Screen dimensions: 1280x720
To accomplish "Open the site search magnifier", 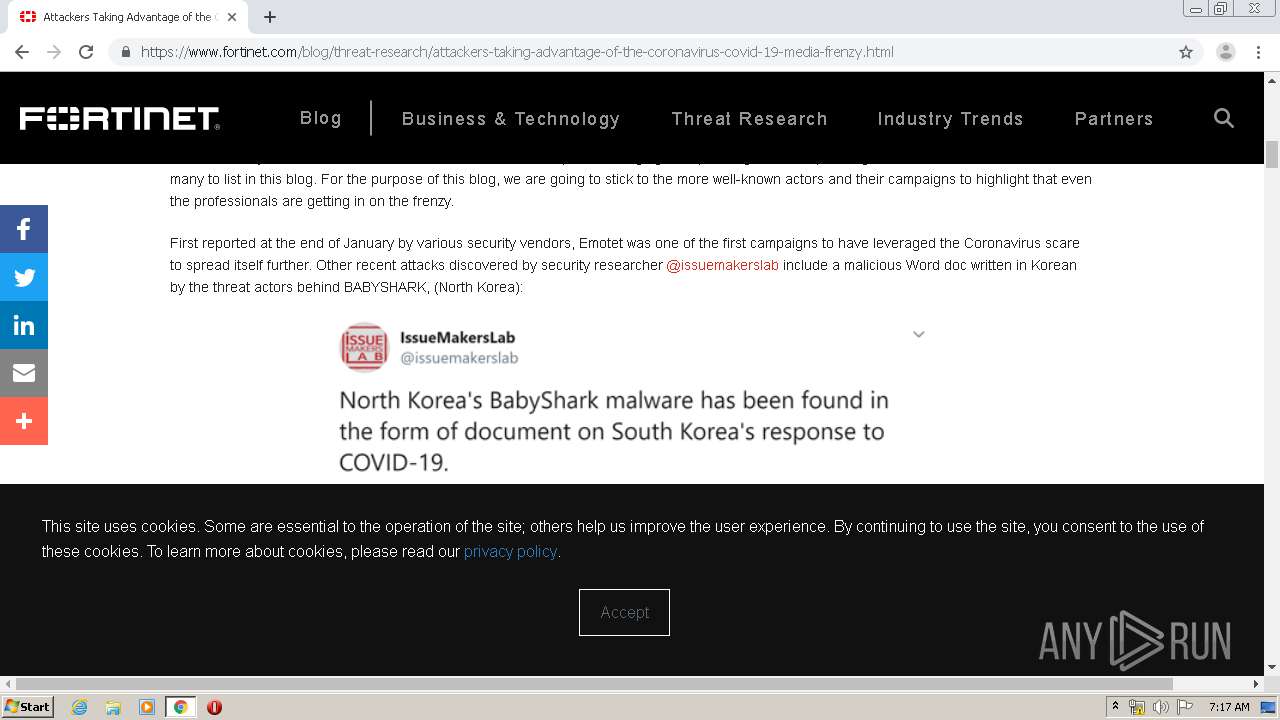I will tap(1224, 118).
